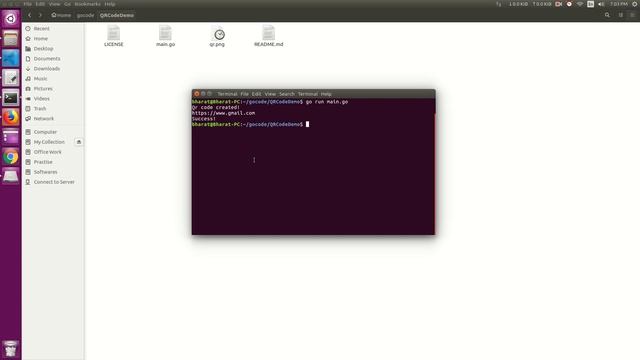Click the network speed monitor indicator
640x360 pixels.
coord(530,4)
